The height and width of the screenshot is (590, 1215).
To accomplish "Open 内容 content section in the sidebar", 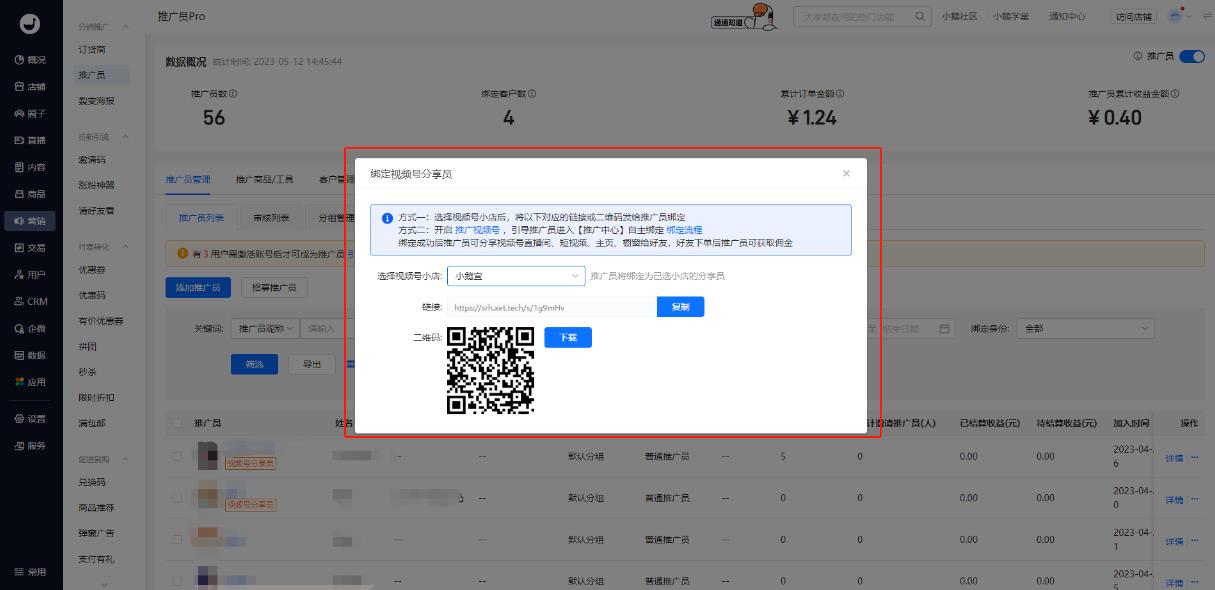I will pos(30,167).
